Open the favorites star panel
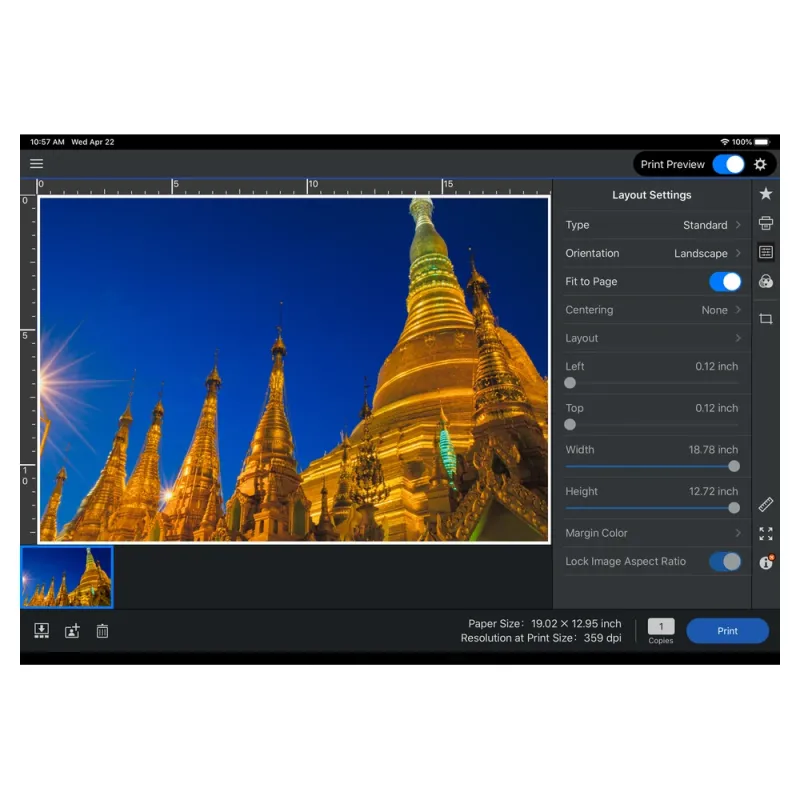Image resolution: width=800 pixels, height=800 pixels. point(766,194)
